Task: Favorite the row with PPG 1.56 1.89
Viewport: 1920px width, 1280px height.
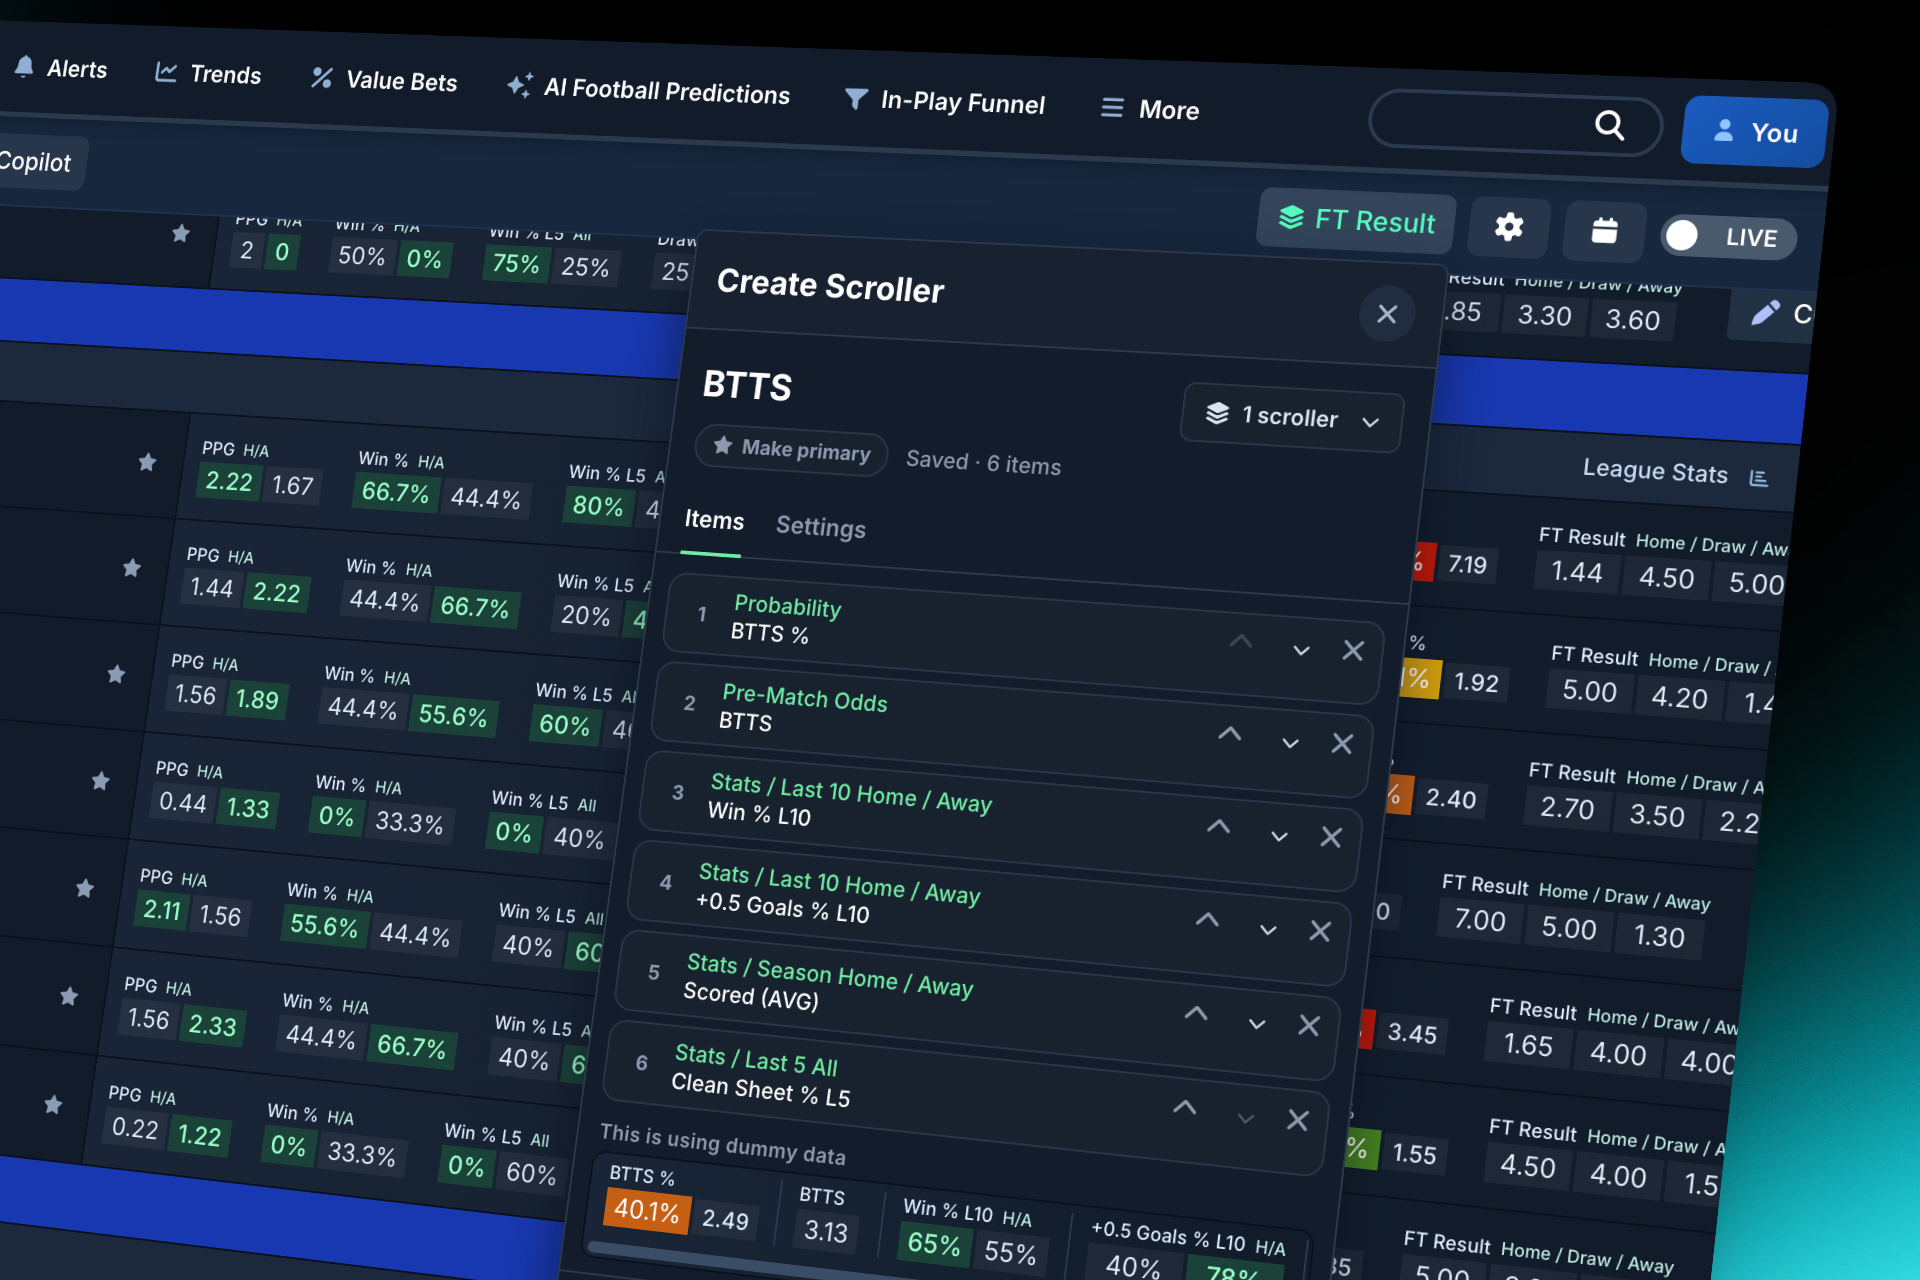Action: (116, 674)
